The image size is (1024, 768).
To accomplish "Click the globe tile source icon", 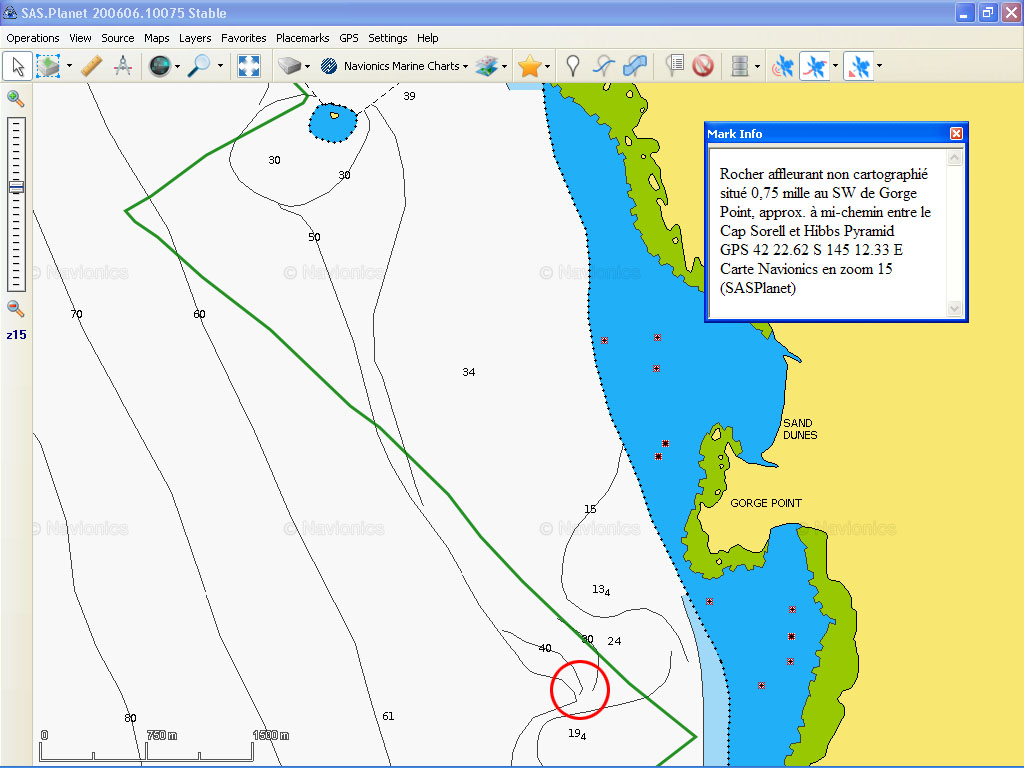I will (x=159, y=66).
